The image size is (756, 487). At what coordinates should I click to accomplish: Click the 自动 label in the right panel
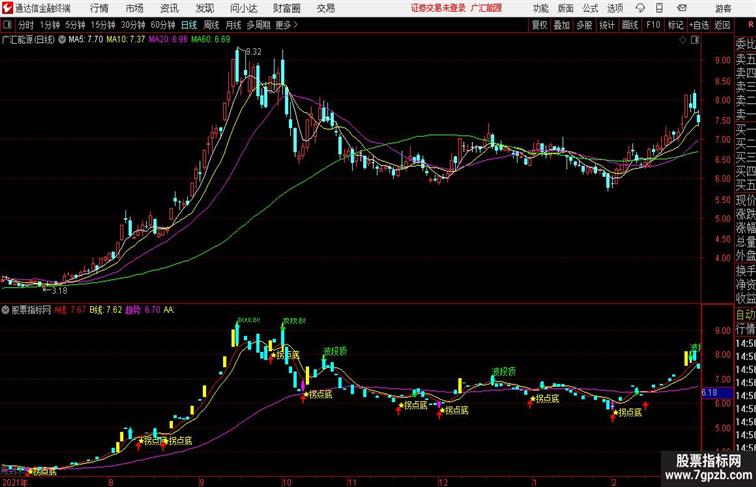[x=745, y=314]
